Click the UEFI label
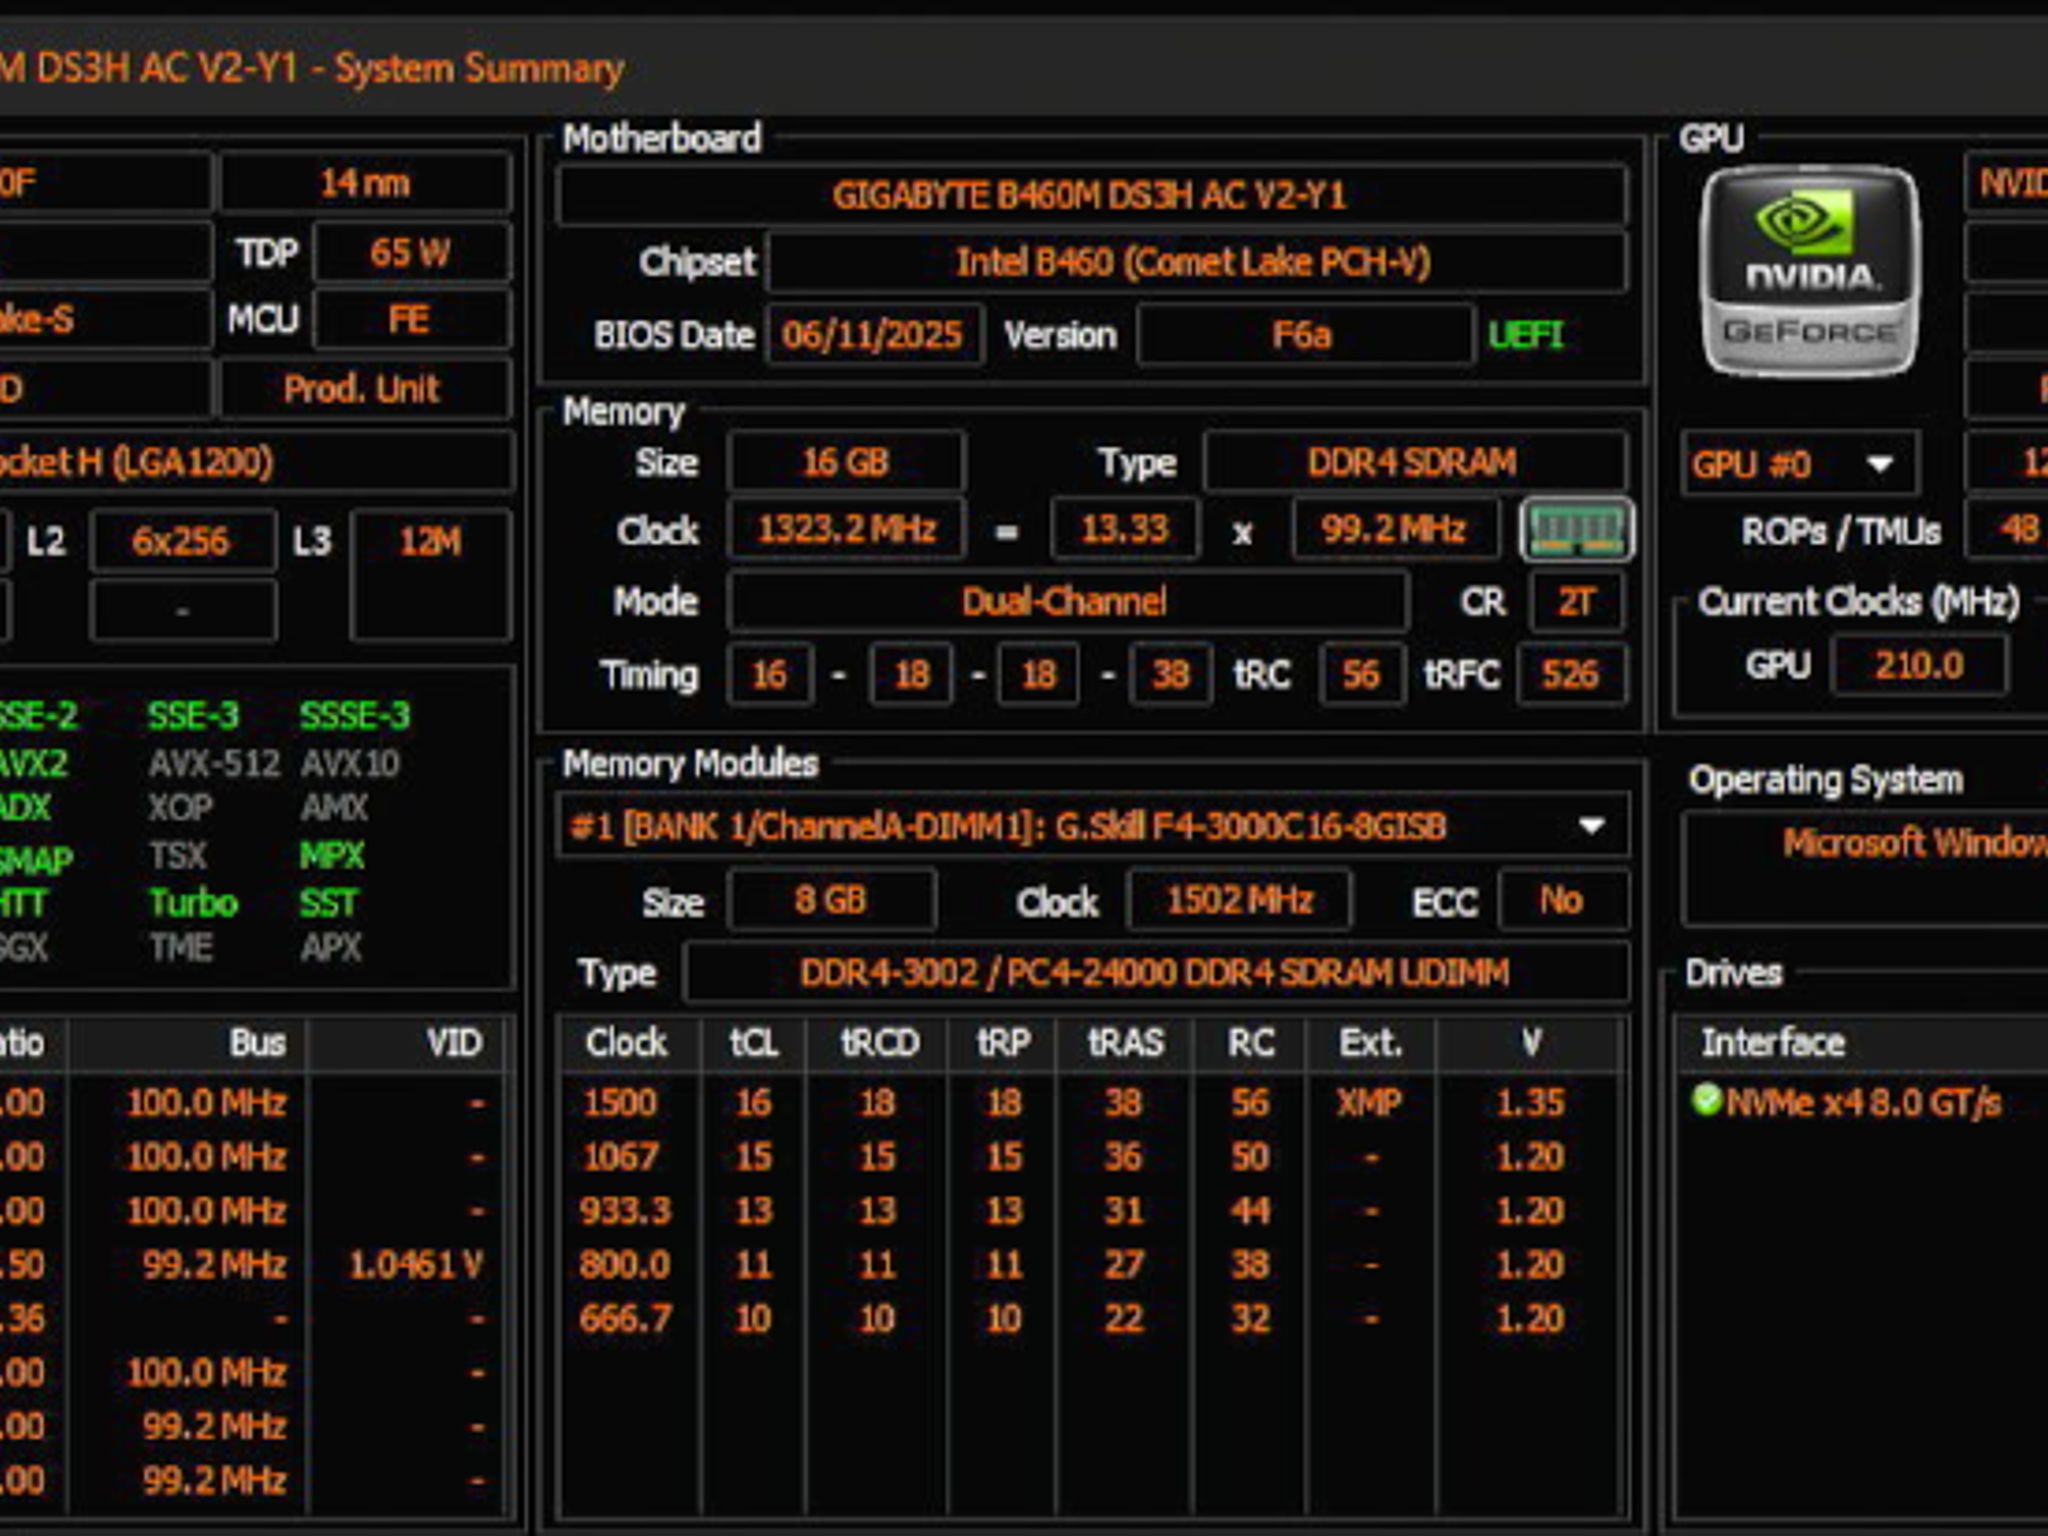Viewport: 2048px width, 1536px height. [x=1526, y=335]
